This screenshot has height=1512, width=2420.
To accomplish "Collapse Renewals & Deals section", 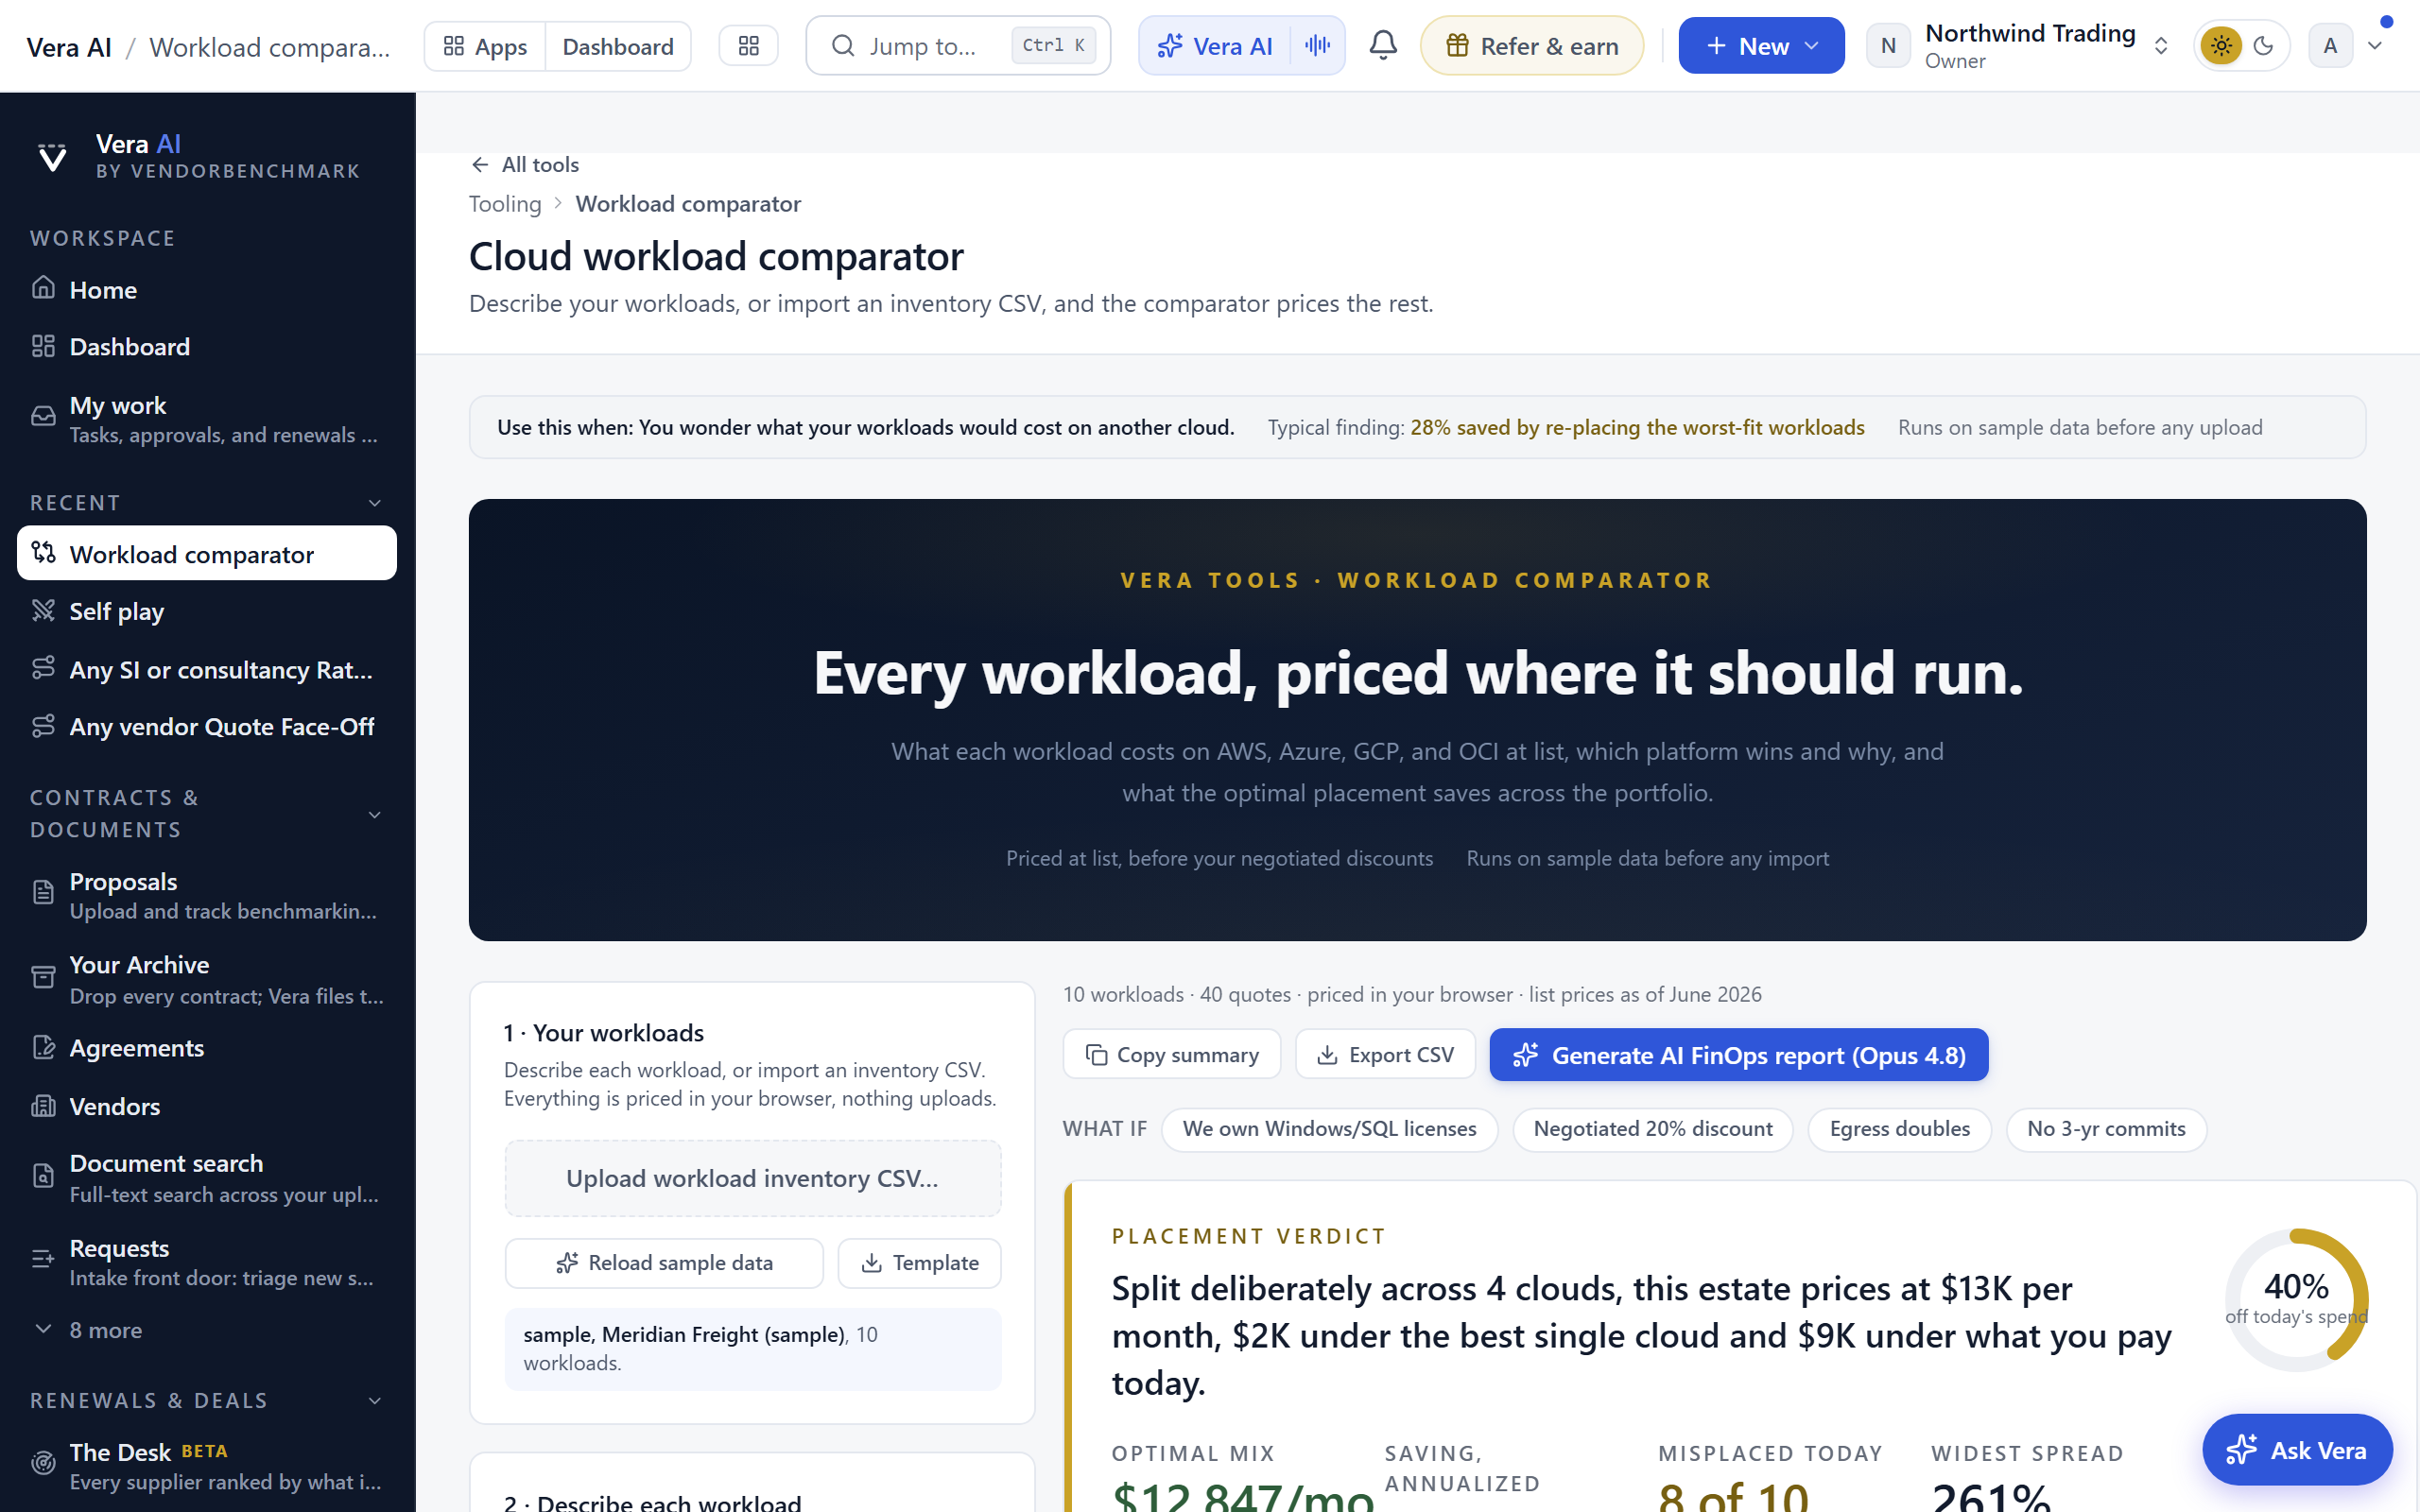I will click(x=375, y=1401).
